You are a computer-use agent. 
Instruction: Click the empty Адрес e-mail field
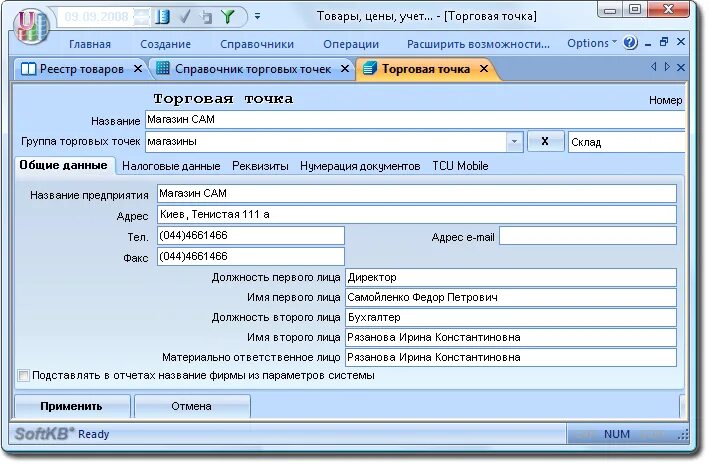click(x=588, y=236)
